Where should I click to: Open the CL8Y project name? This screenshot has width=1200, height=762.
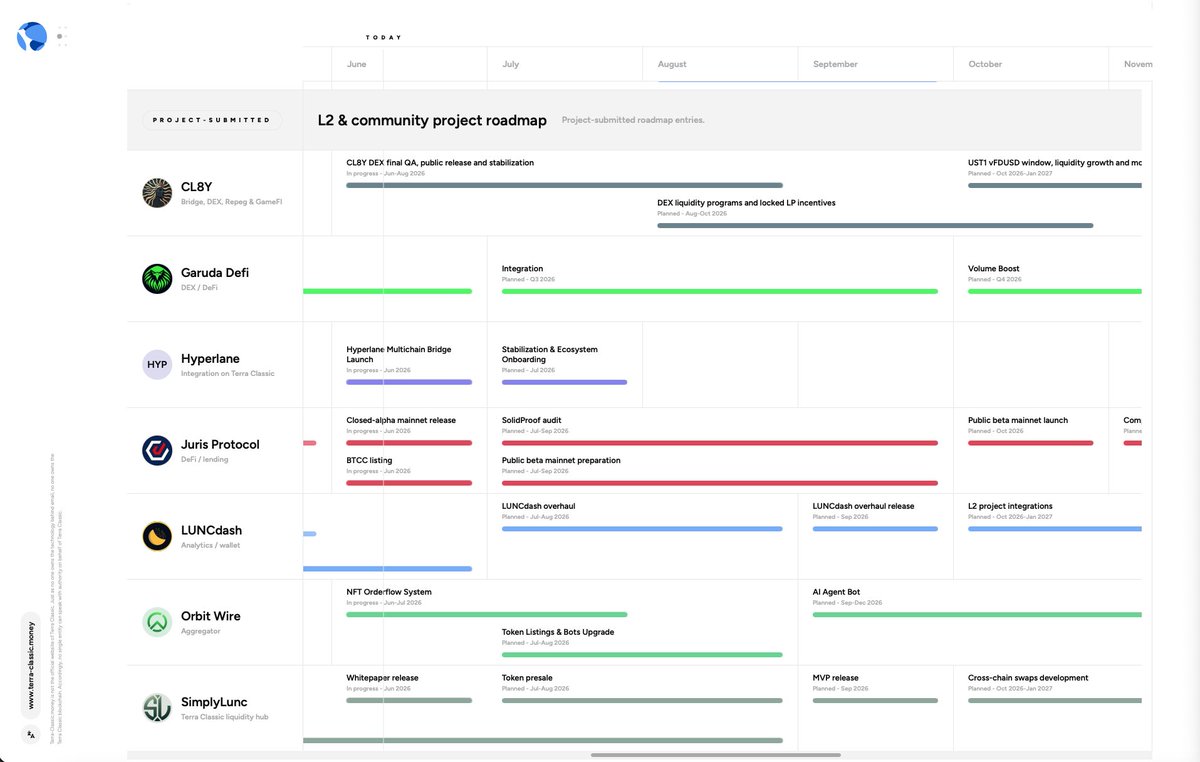pyautogui.click(x=197, y=186)
